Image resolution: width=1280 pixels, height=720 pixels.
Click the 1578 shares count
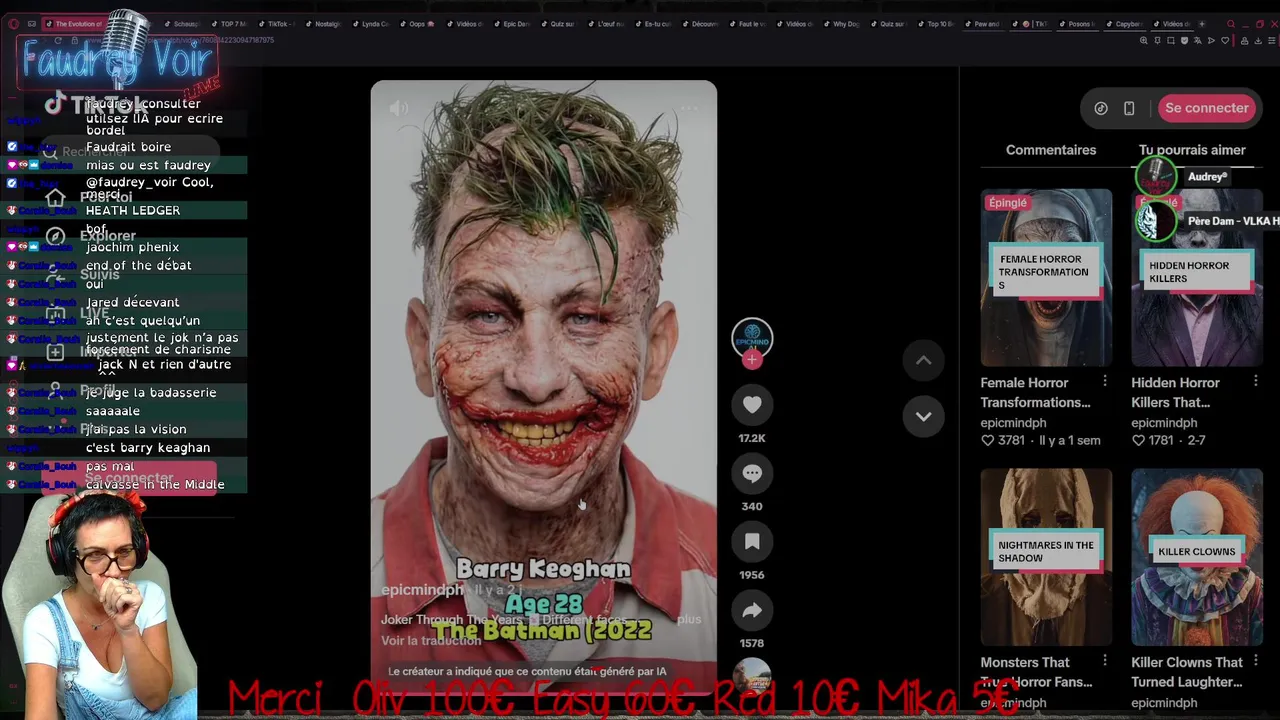click(x=752, y=643)
